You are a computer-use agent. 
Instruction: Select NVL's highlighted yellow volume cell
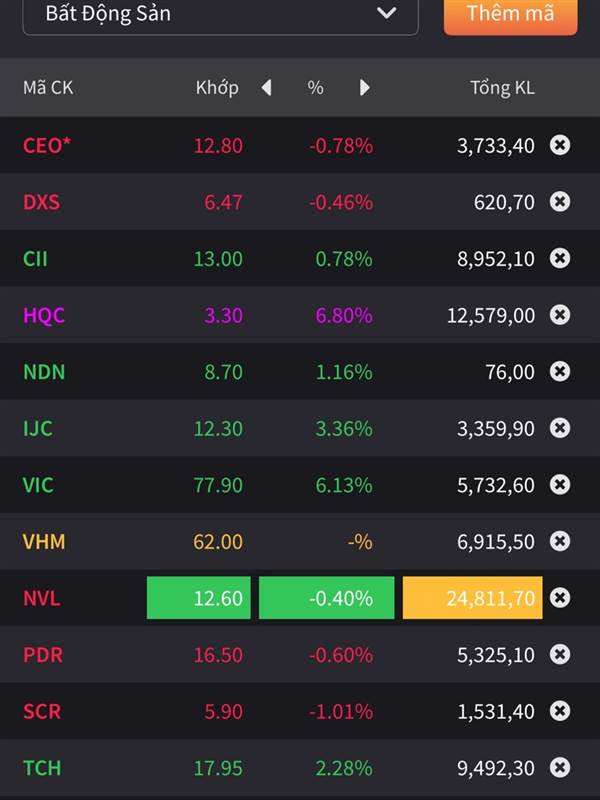pos(472,597)
